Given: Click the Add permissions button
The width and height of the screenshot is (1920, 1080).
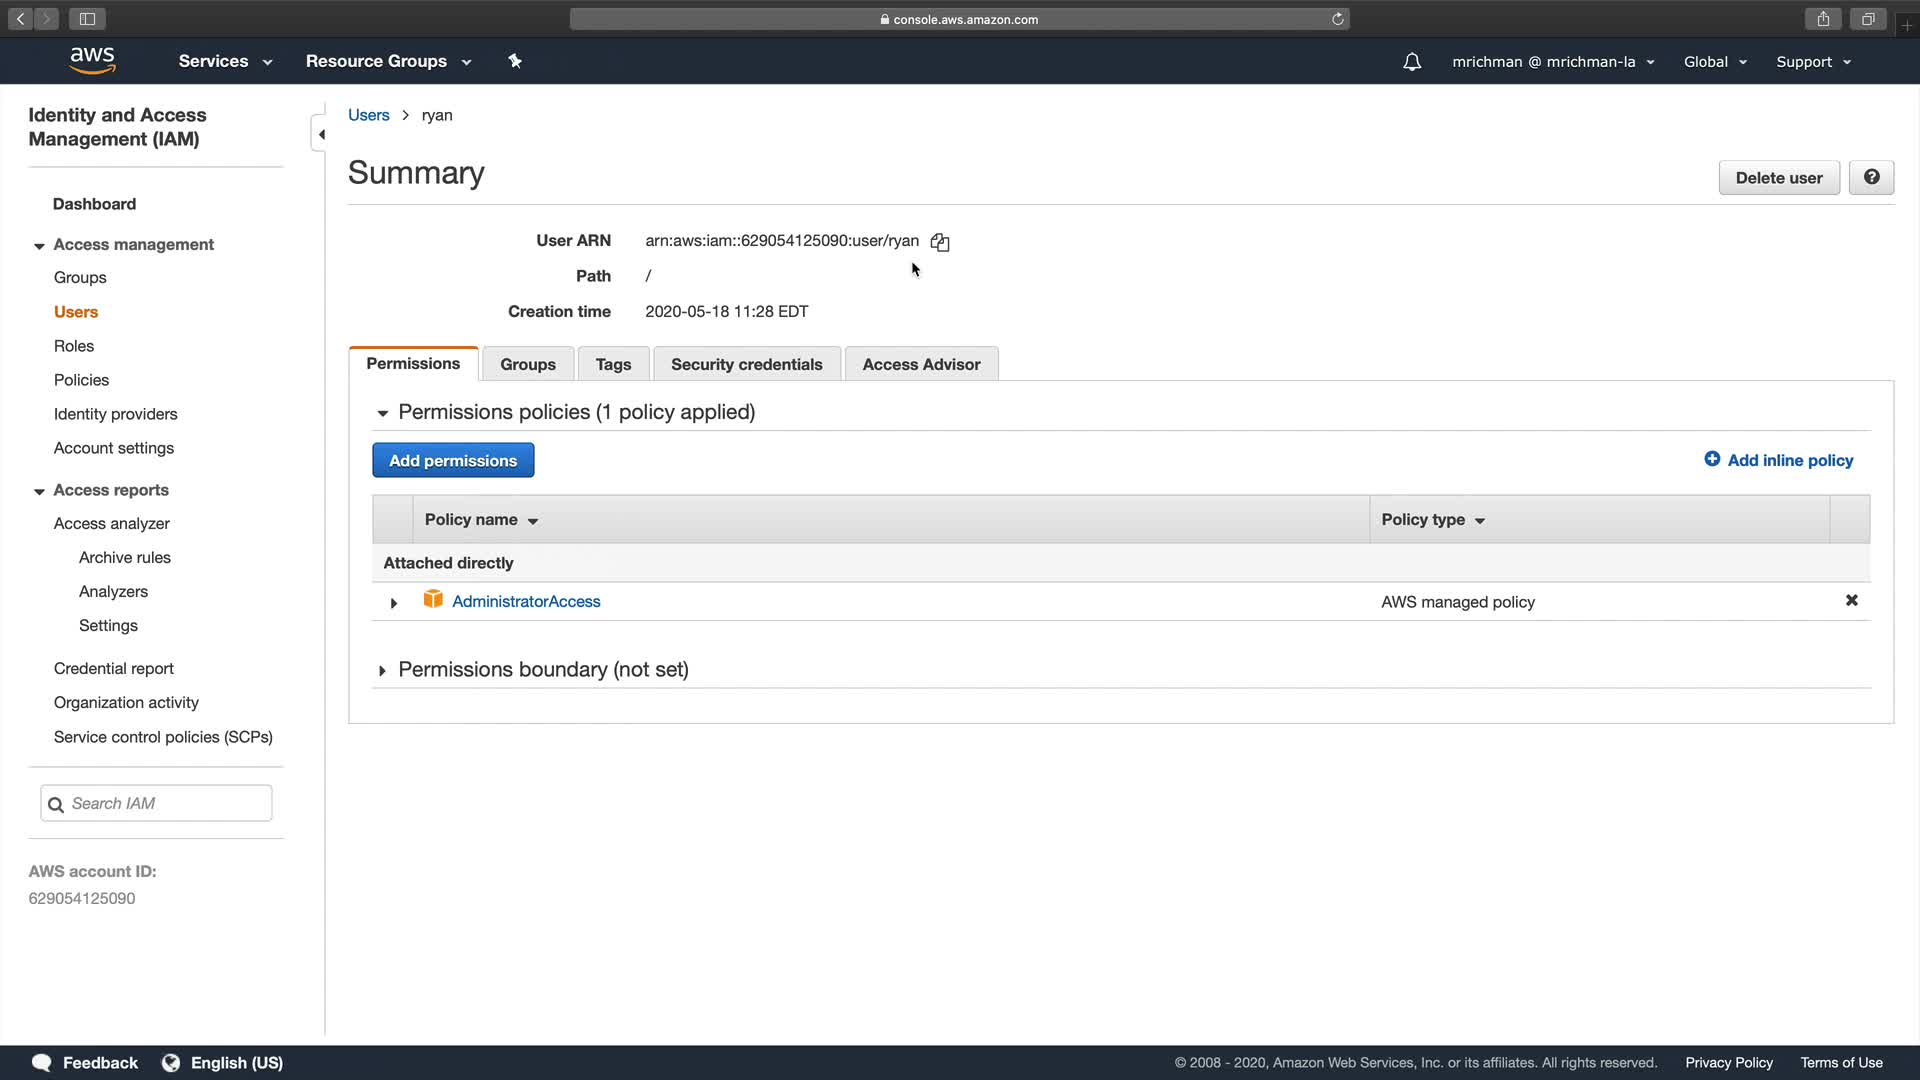Looking at the screenshot, I should [453, 461].
